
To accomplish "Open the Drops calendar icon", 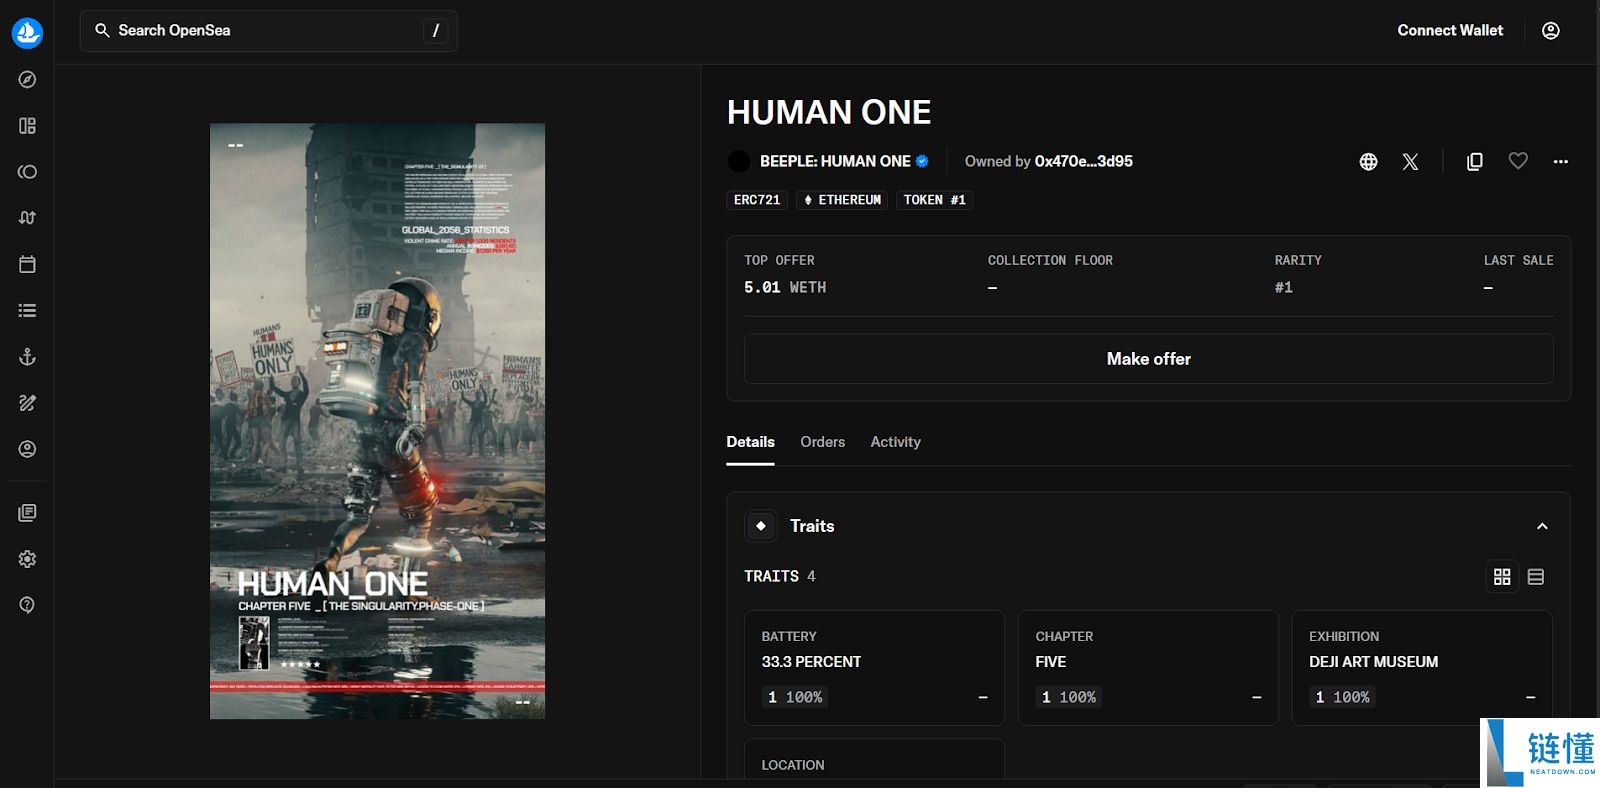I will 27,264.
